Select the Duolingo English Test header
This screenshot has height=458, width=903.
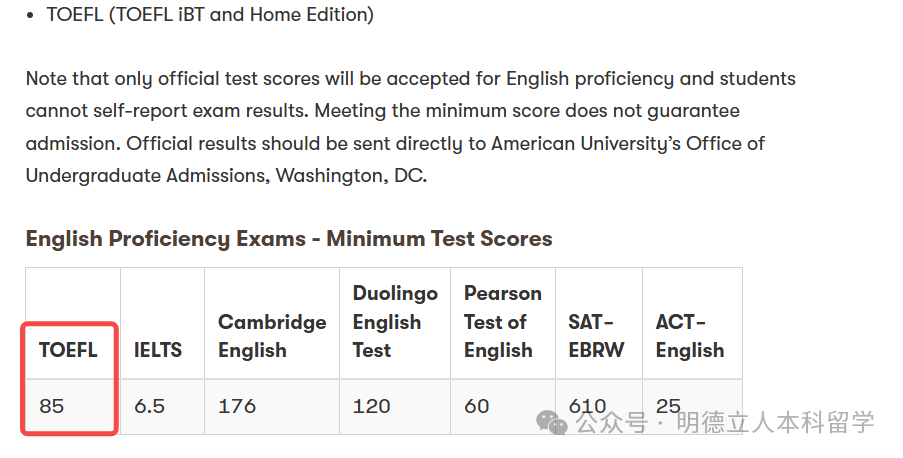click(x=395, y=322)
